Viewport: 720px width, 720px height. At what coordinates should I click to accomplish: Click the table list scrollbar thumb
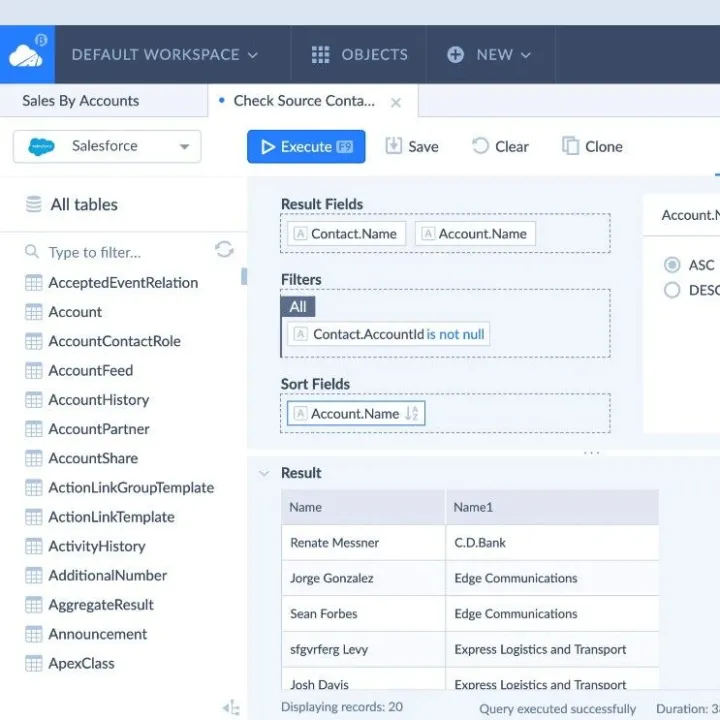pyautogui.click(x=244, y=276)
